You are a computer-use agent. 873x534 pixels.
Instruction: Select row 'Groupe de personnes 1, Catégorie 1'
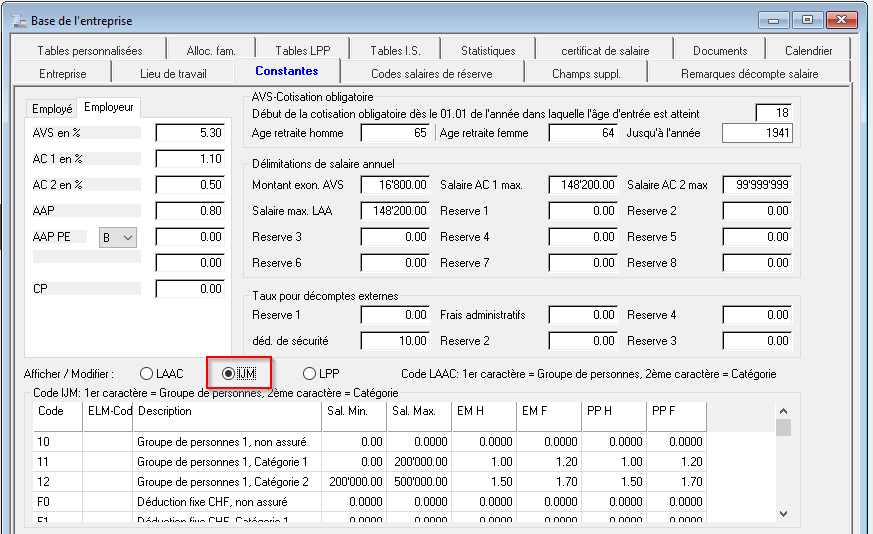pos(370,462)
